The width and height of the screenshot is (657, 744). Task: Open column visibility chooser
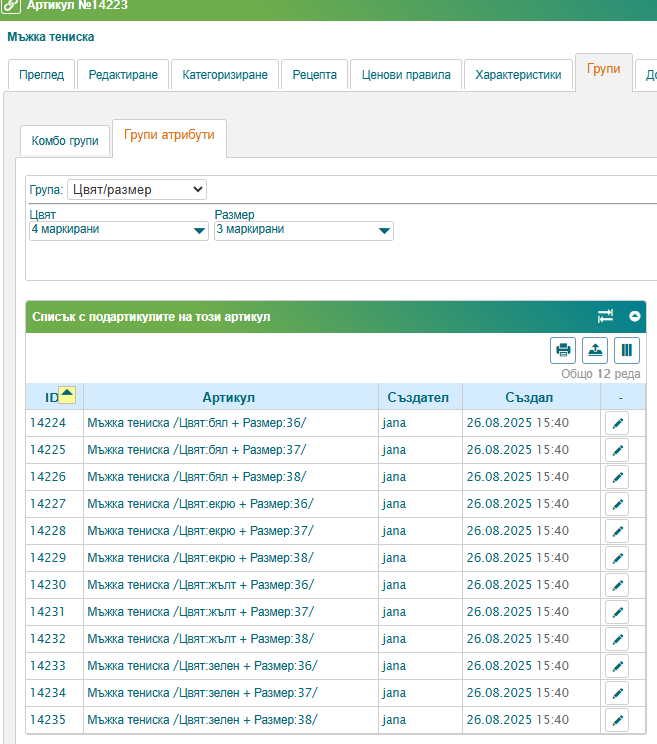pos(627,350)
